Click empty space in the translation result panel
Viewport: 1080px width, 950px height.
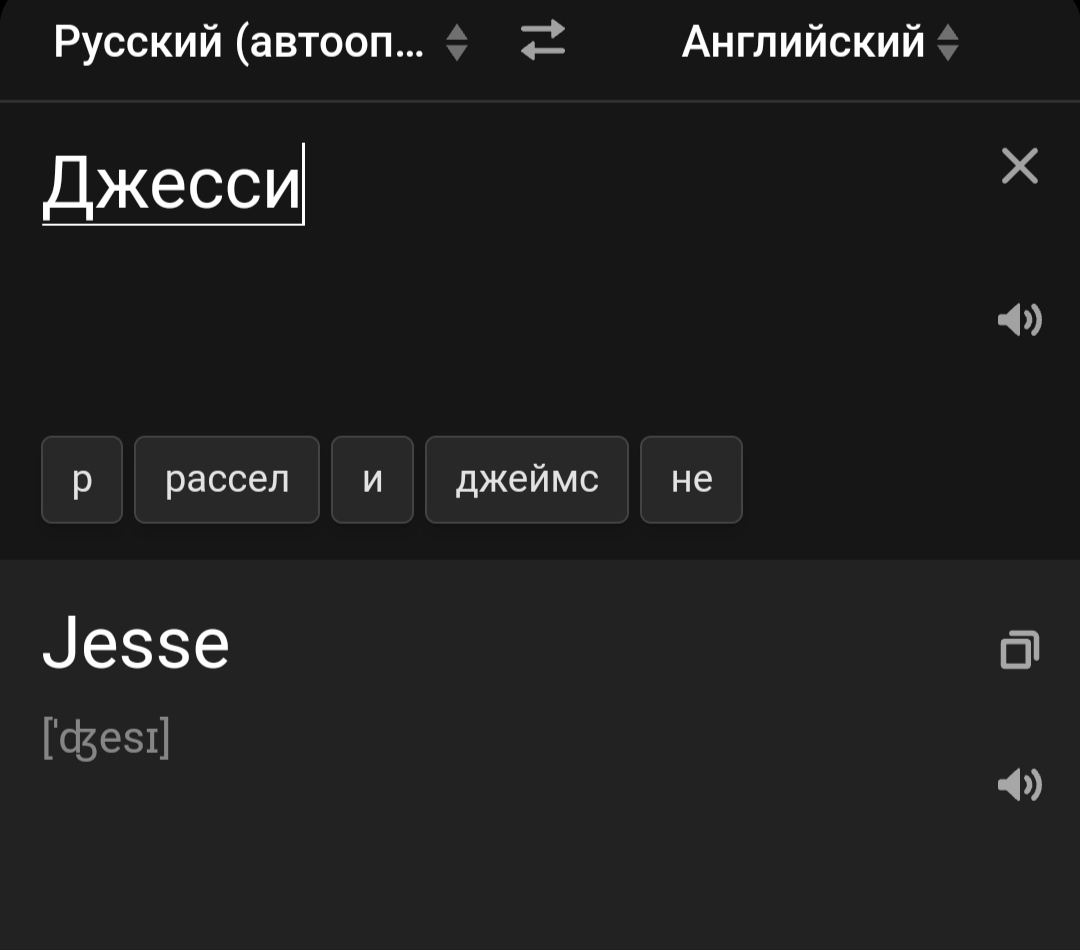pyautogui.click(x=500, y=860)
